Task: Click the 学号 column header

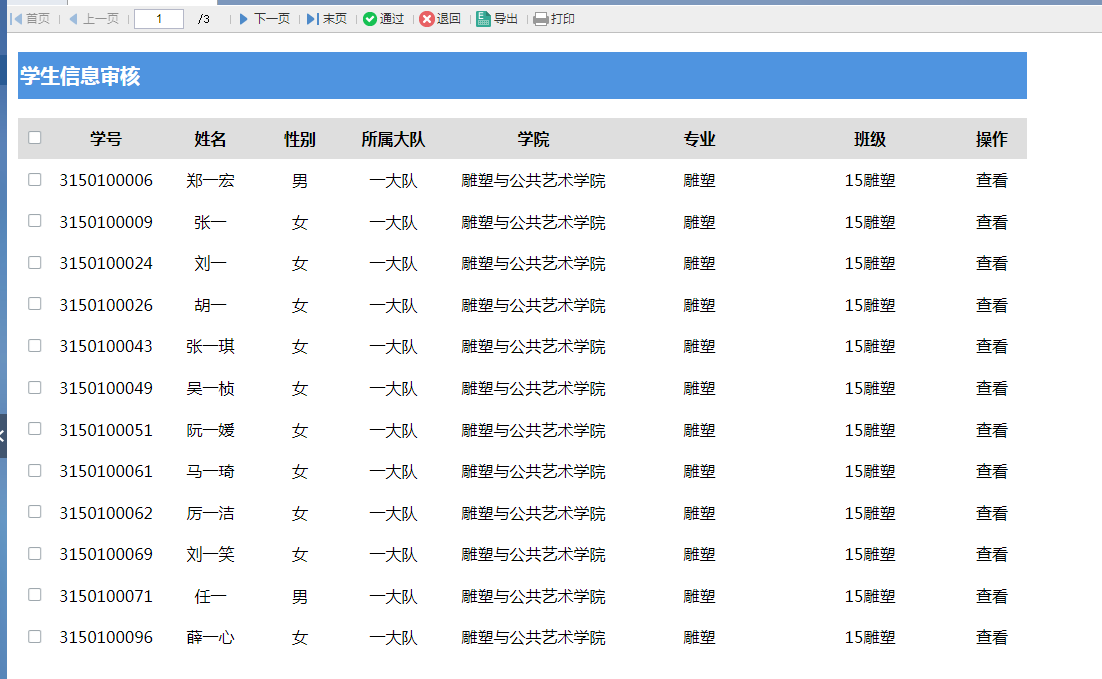Action: [106, 139]
